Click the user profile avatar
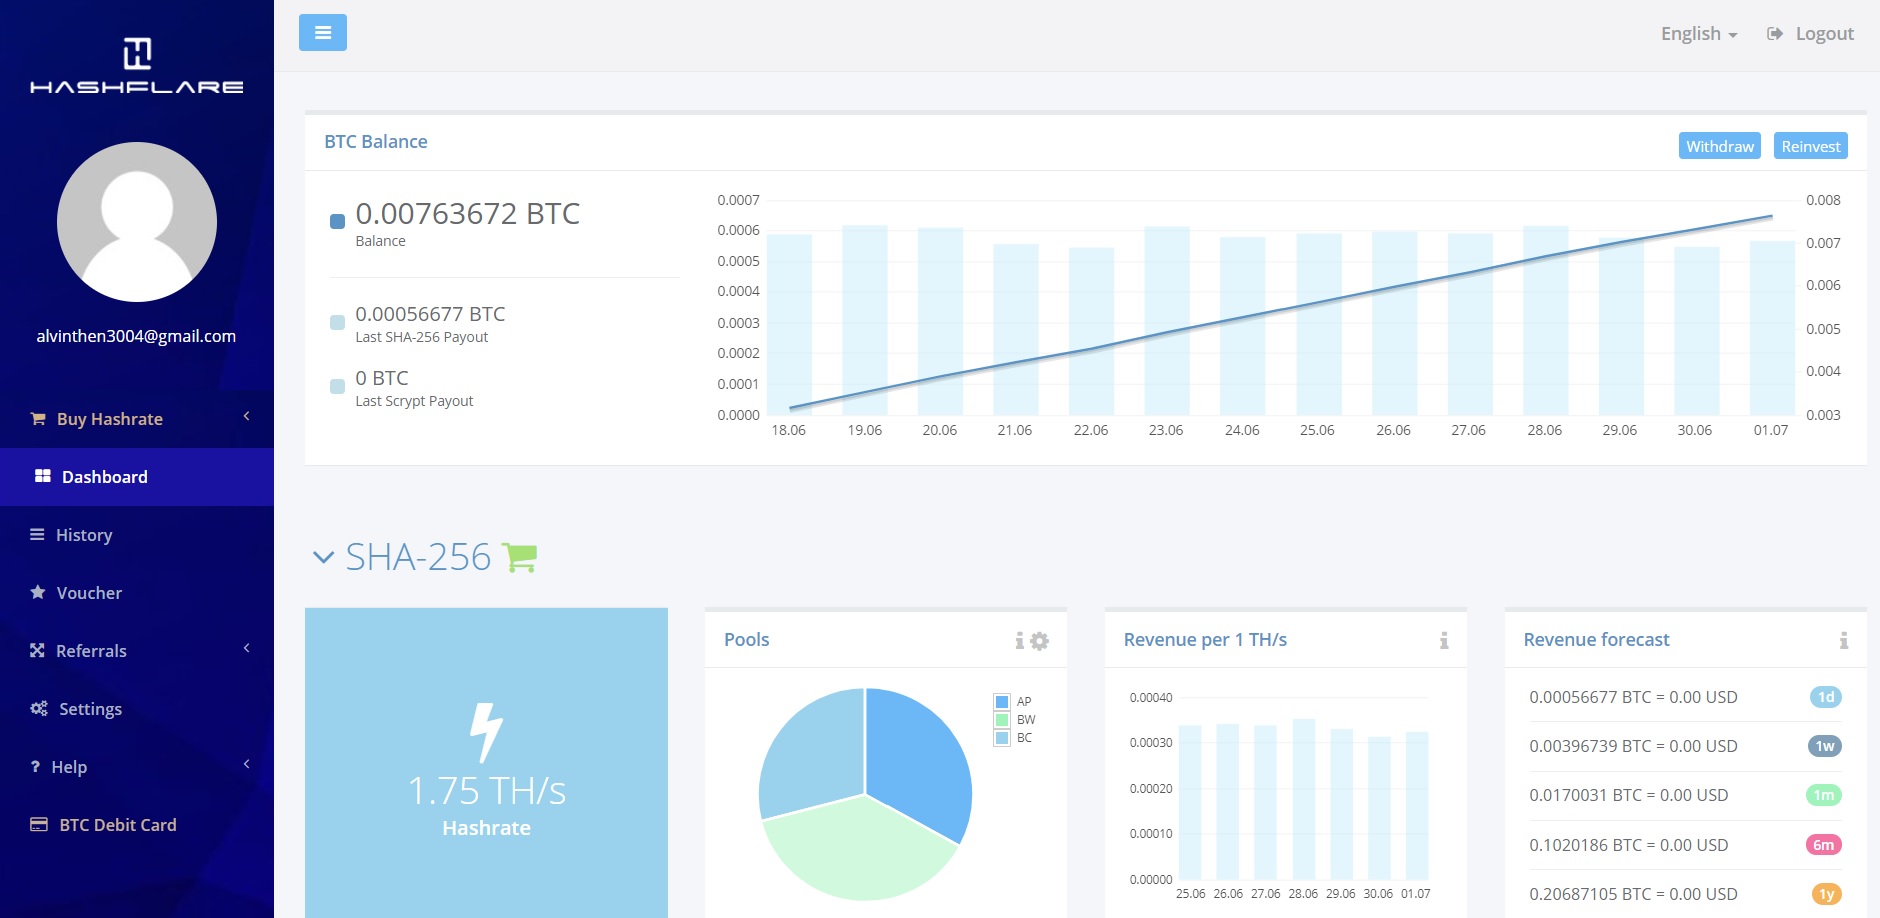This screenshot has width=1880, height=918. [137, 222]
